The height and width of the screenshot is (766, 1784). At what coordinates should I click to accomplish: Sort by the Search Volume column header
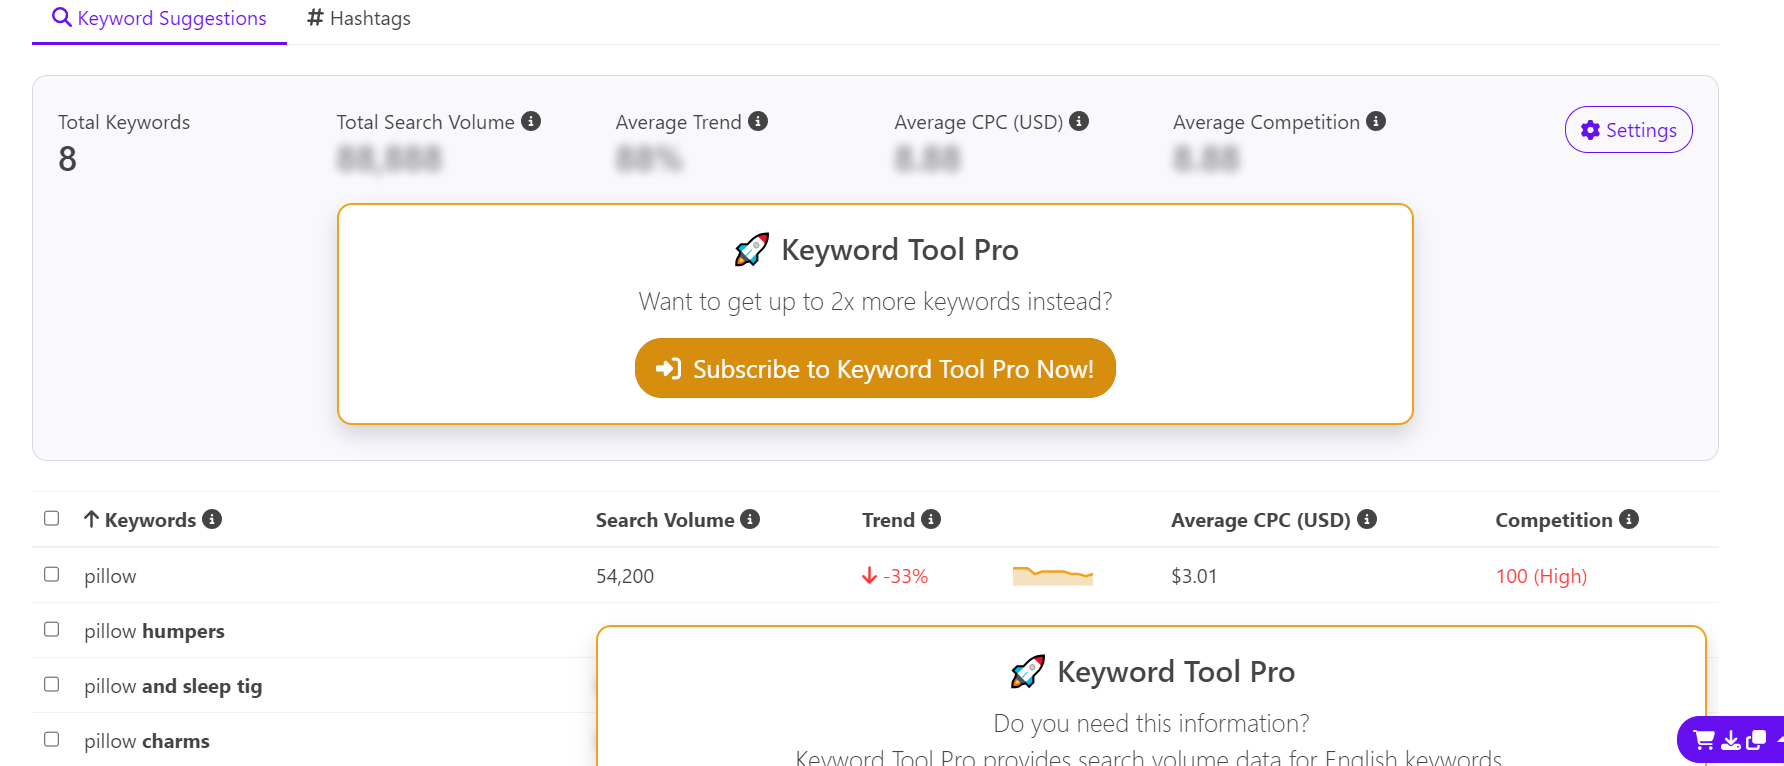click(665, 520)
